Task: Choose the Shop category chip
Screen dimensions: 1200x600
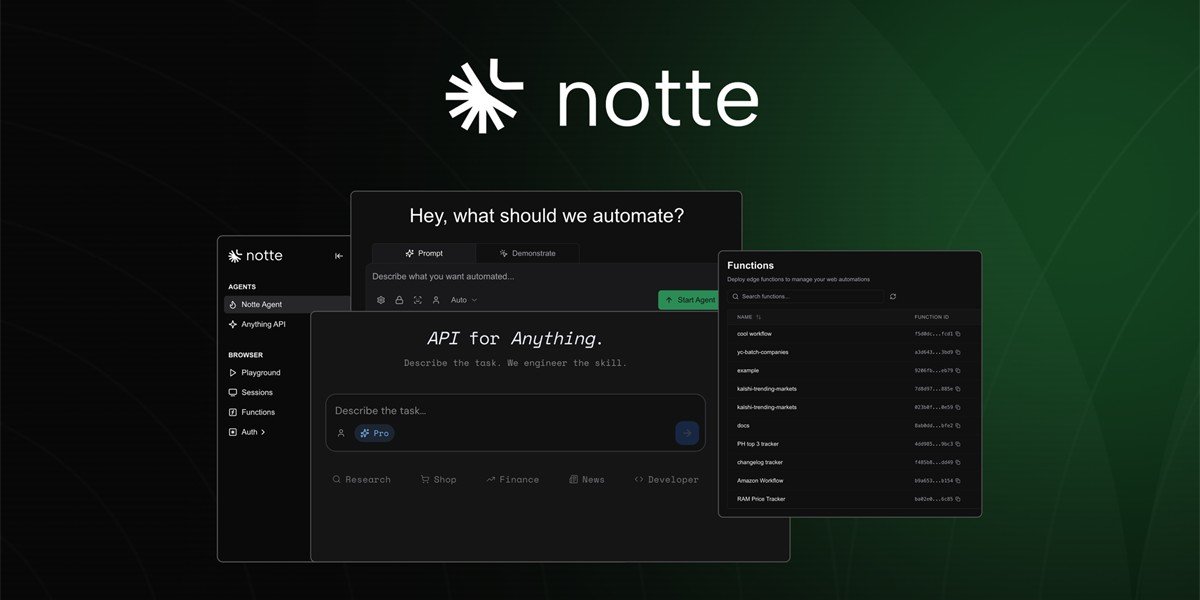Action: pyautogui.click(x=438, y=480)
